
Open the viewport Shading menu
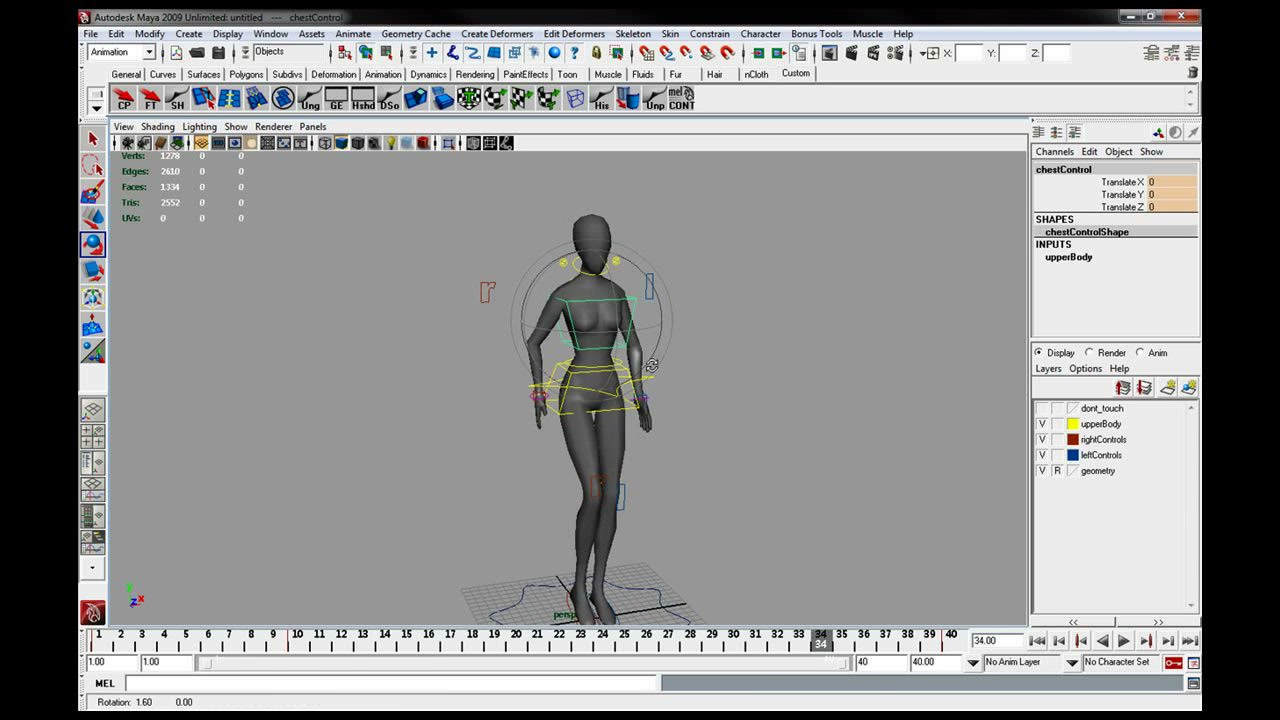pyautogui.click(x=157, y=127)
